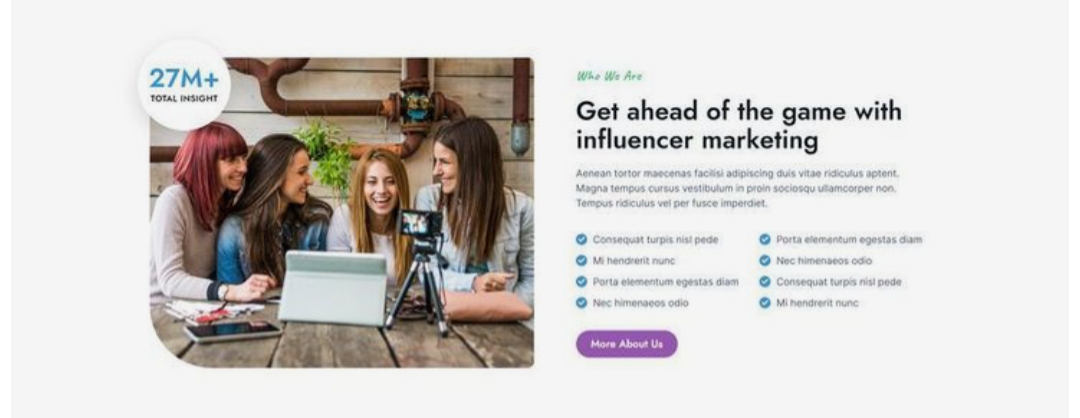Click check icon beside left-column "Nec himenaeos odio"
The width and height of the screenshot is (1080, 418).
pyautogui.click(x=581, y=303)
